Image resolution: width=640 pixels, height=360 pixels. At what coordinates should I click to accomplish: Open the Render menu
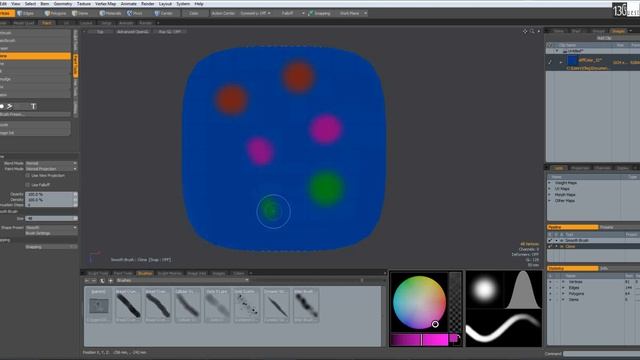pyautogui.click(x=148, y=4)
